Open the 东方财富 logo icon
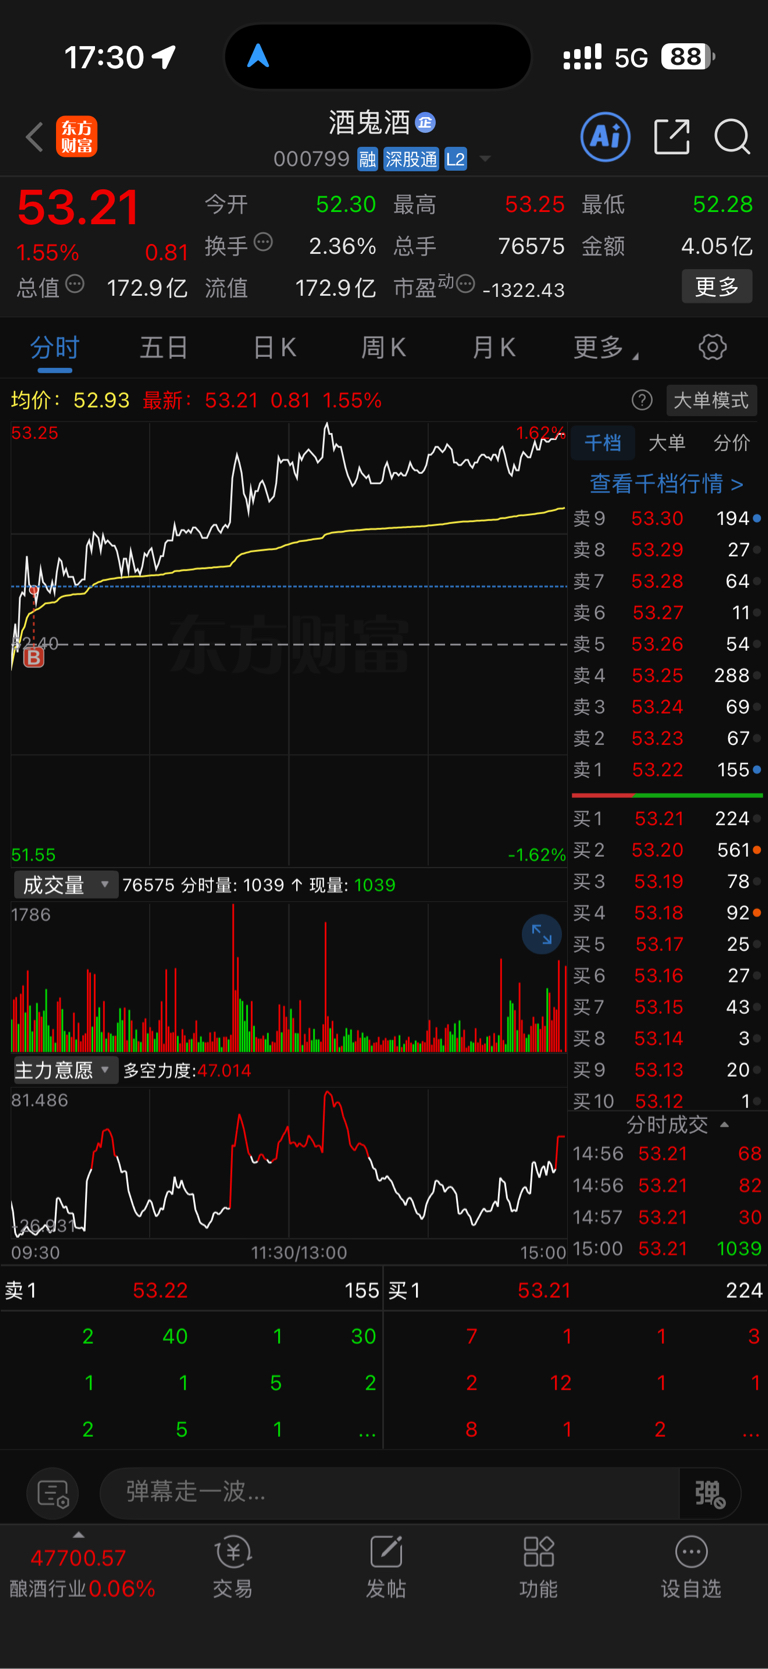 tap(77, 136)
